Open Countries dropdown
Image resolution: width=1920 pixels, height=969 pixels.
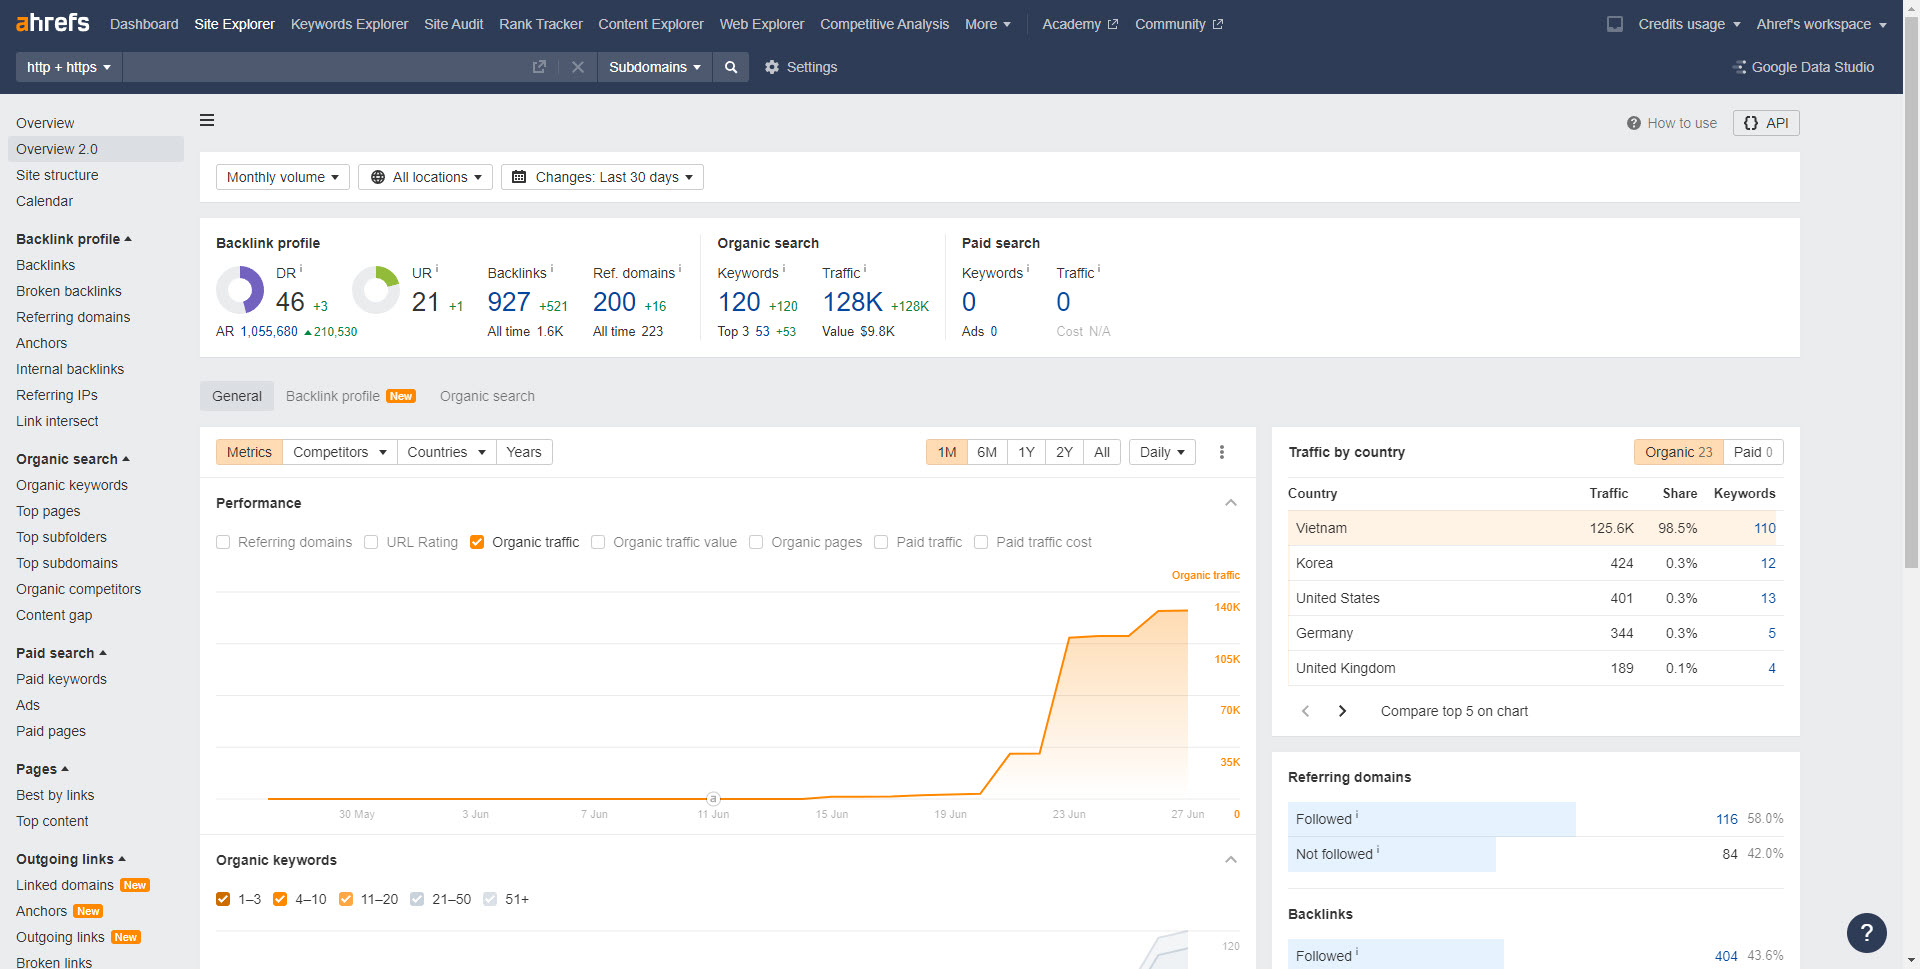447,452
